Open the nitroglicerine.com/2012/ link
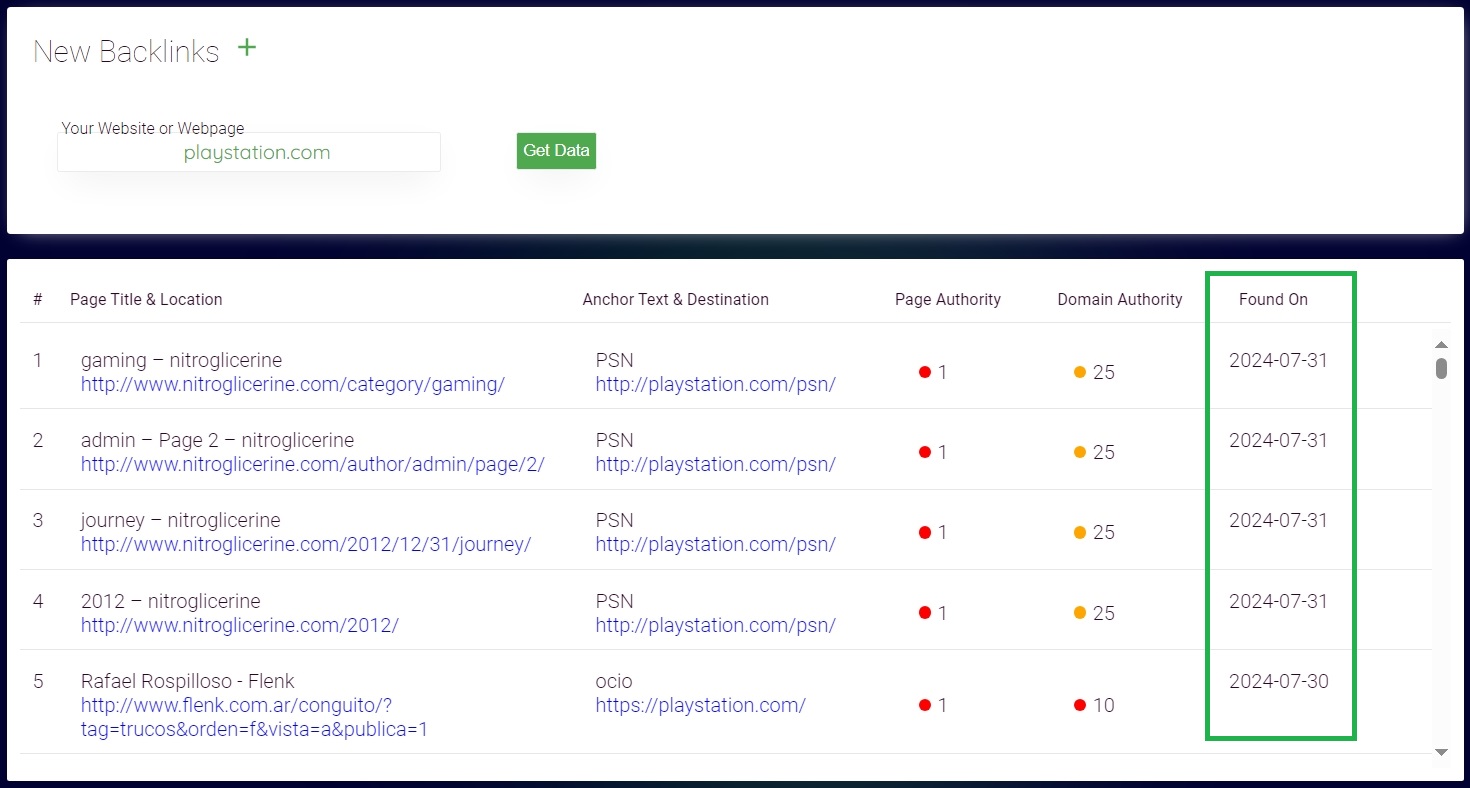The width and height of the screenshot is (1470, 788). coord(239,625)
